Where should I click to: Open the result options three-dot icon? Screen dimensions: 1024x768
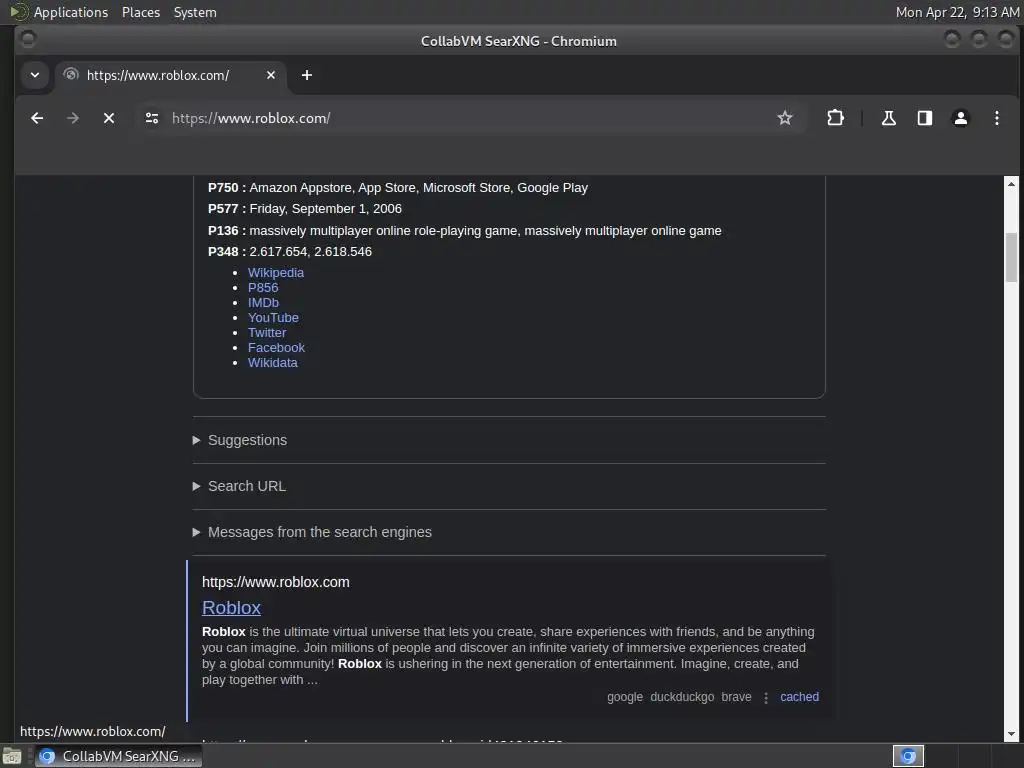click(766, 698)
